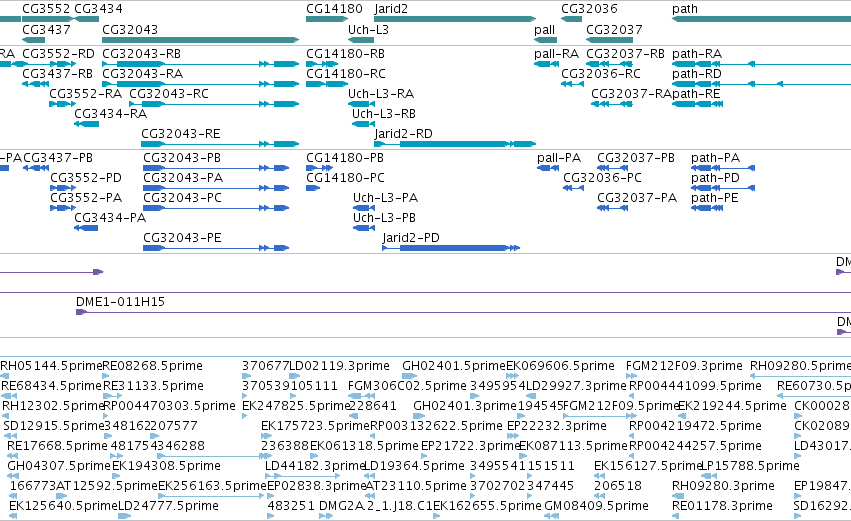Open the path-PA coding sequence
851x521 pixels.
point(716,158)
